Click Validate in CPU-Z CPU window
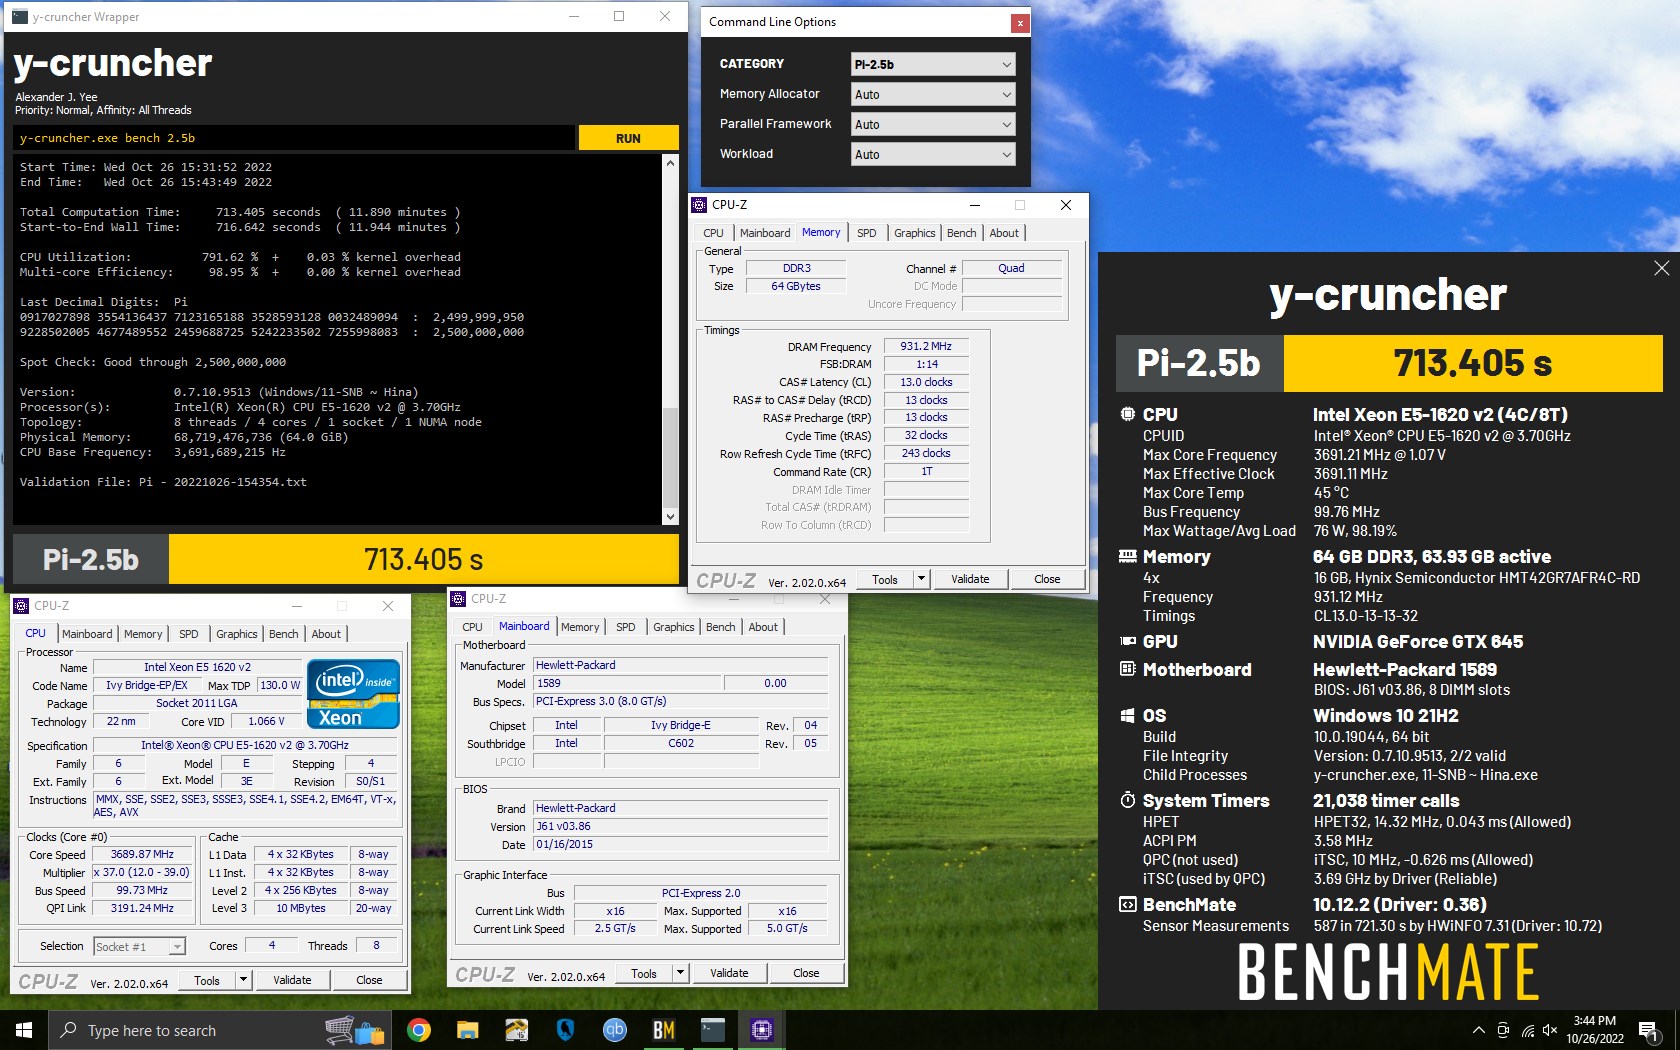The height and width of the screenshot is (1050, 1680). [292, 980]
